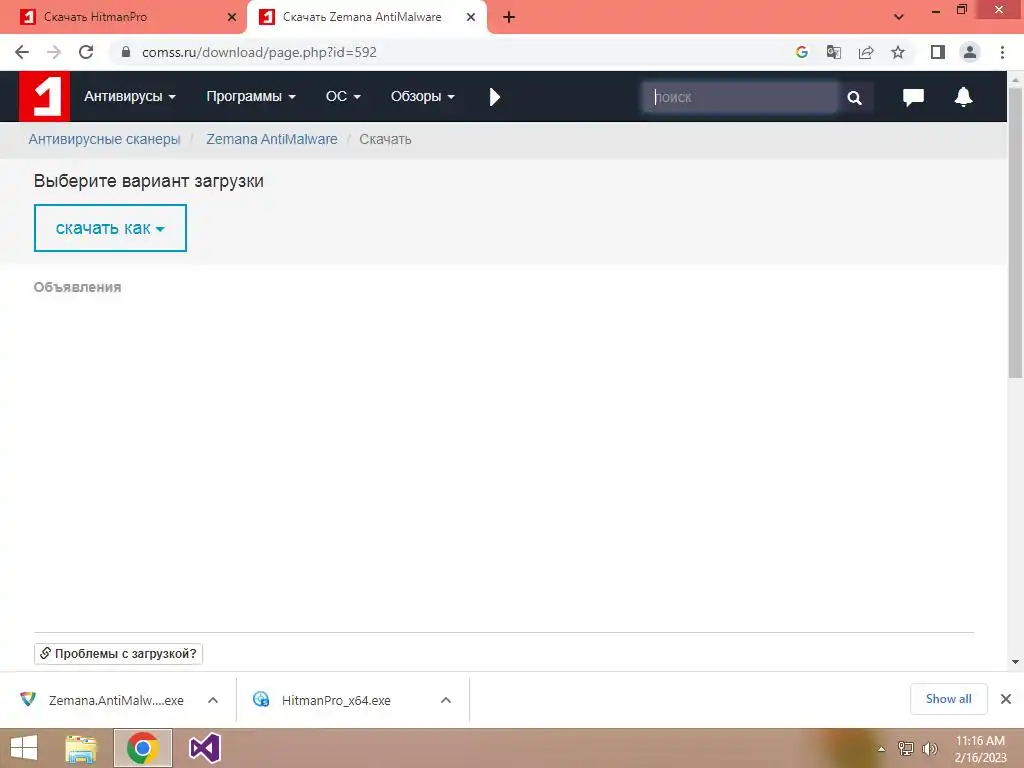The width and height of the screenshot is (1024, 768).
Task: Open the Windows Start button
Action: (24, 748)
